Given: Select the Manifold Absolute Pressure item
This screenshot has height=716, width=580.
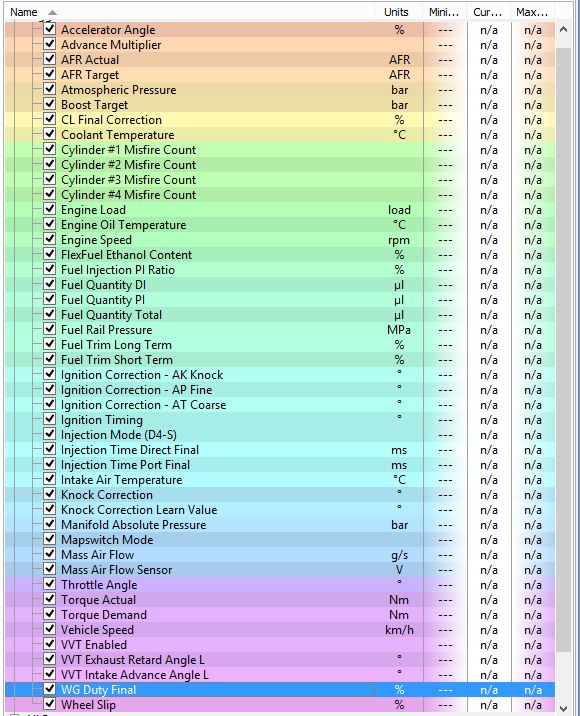Looking at the screenshot, I should 280,525.
